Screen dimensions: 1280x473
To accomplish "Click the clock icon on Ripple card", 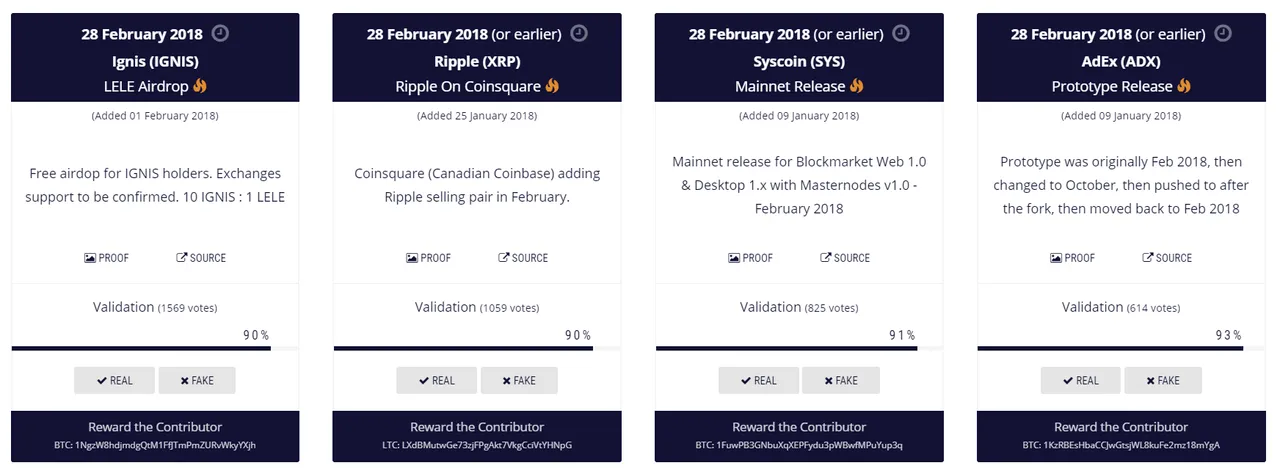I will pyautogui.click(x=579, y=33).
